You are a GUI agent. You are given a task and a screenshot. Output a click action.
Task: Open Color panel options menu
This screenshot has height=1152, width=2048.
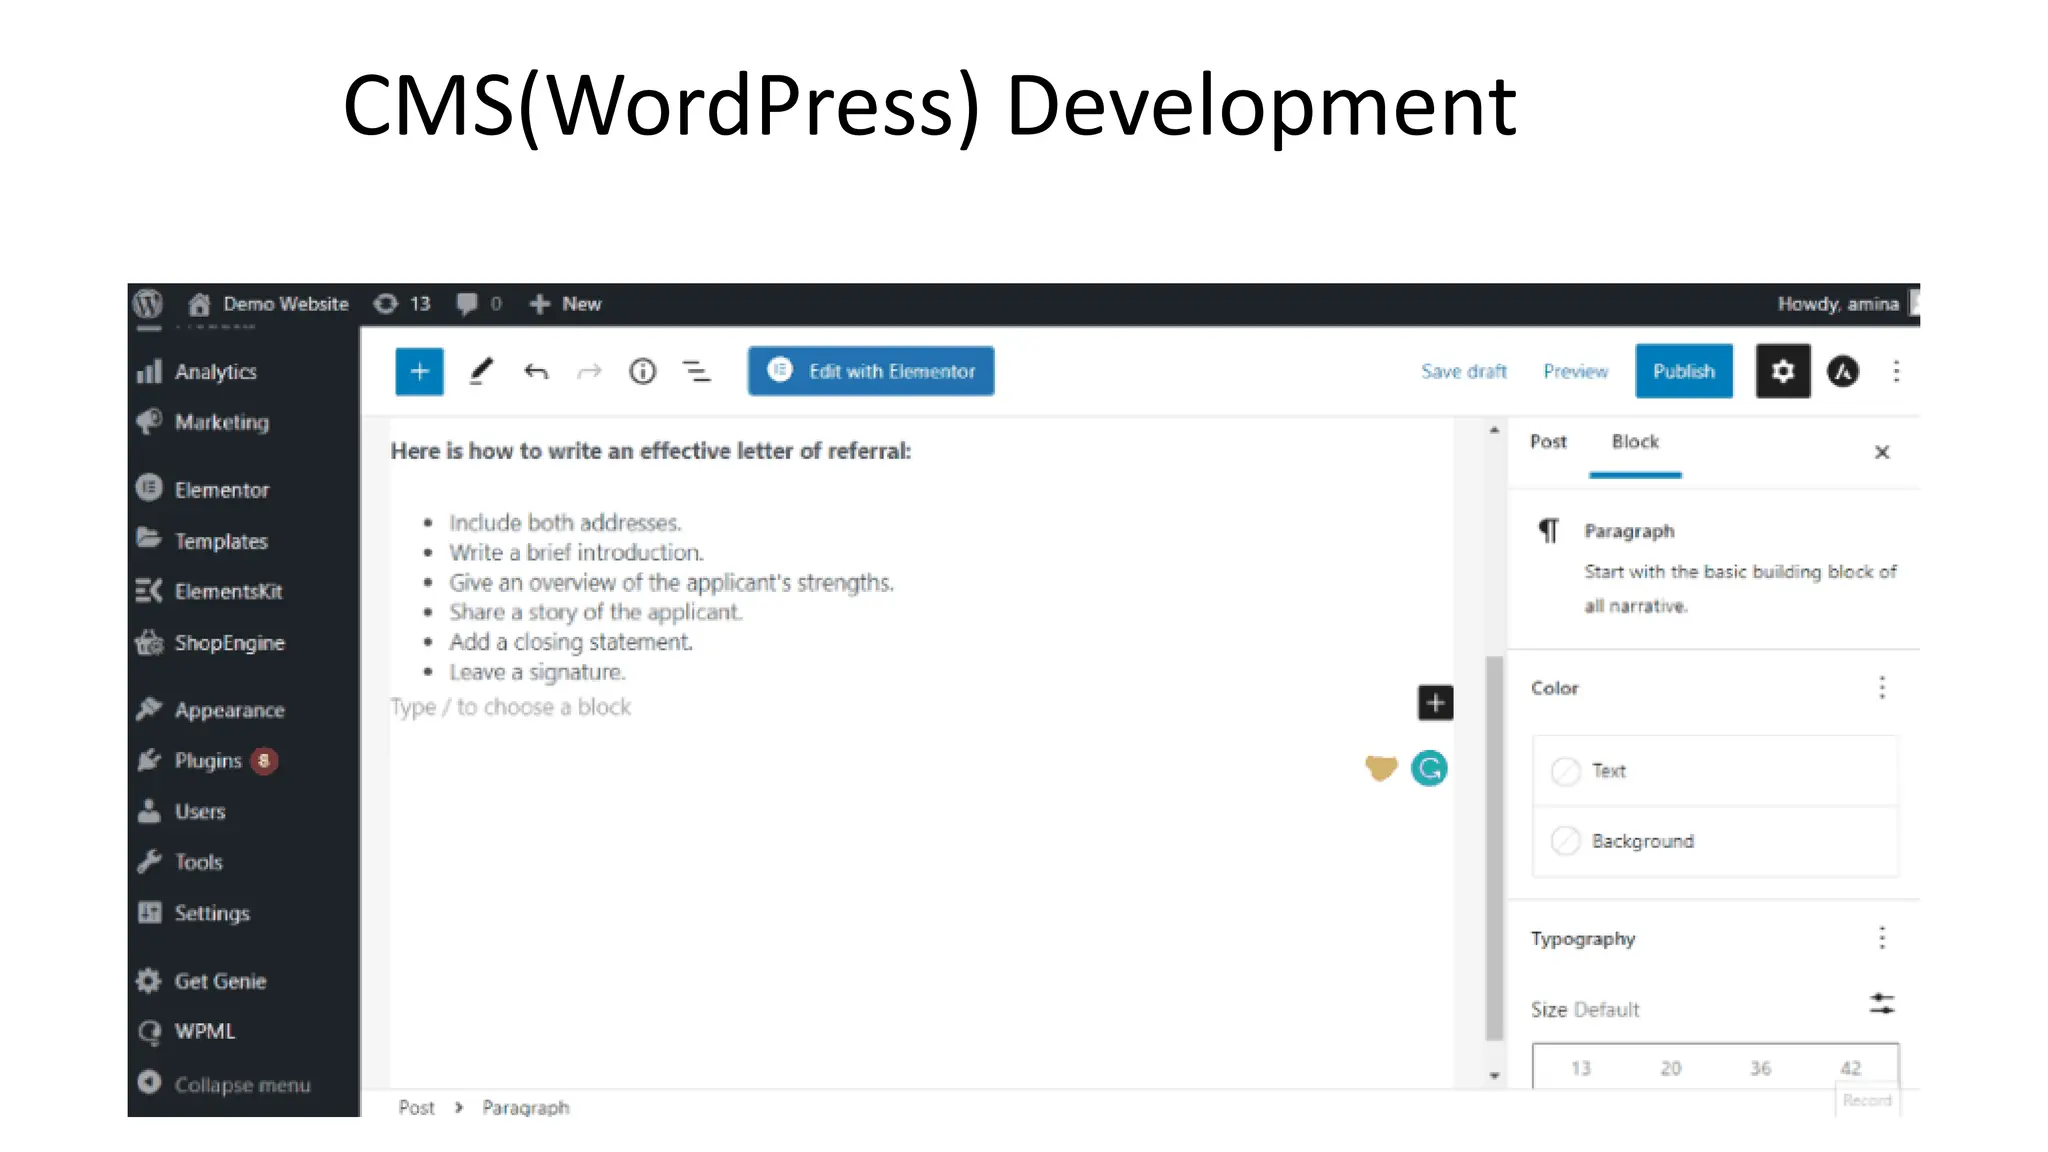(1882, 688)
